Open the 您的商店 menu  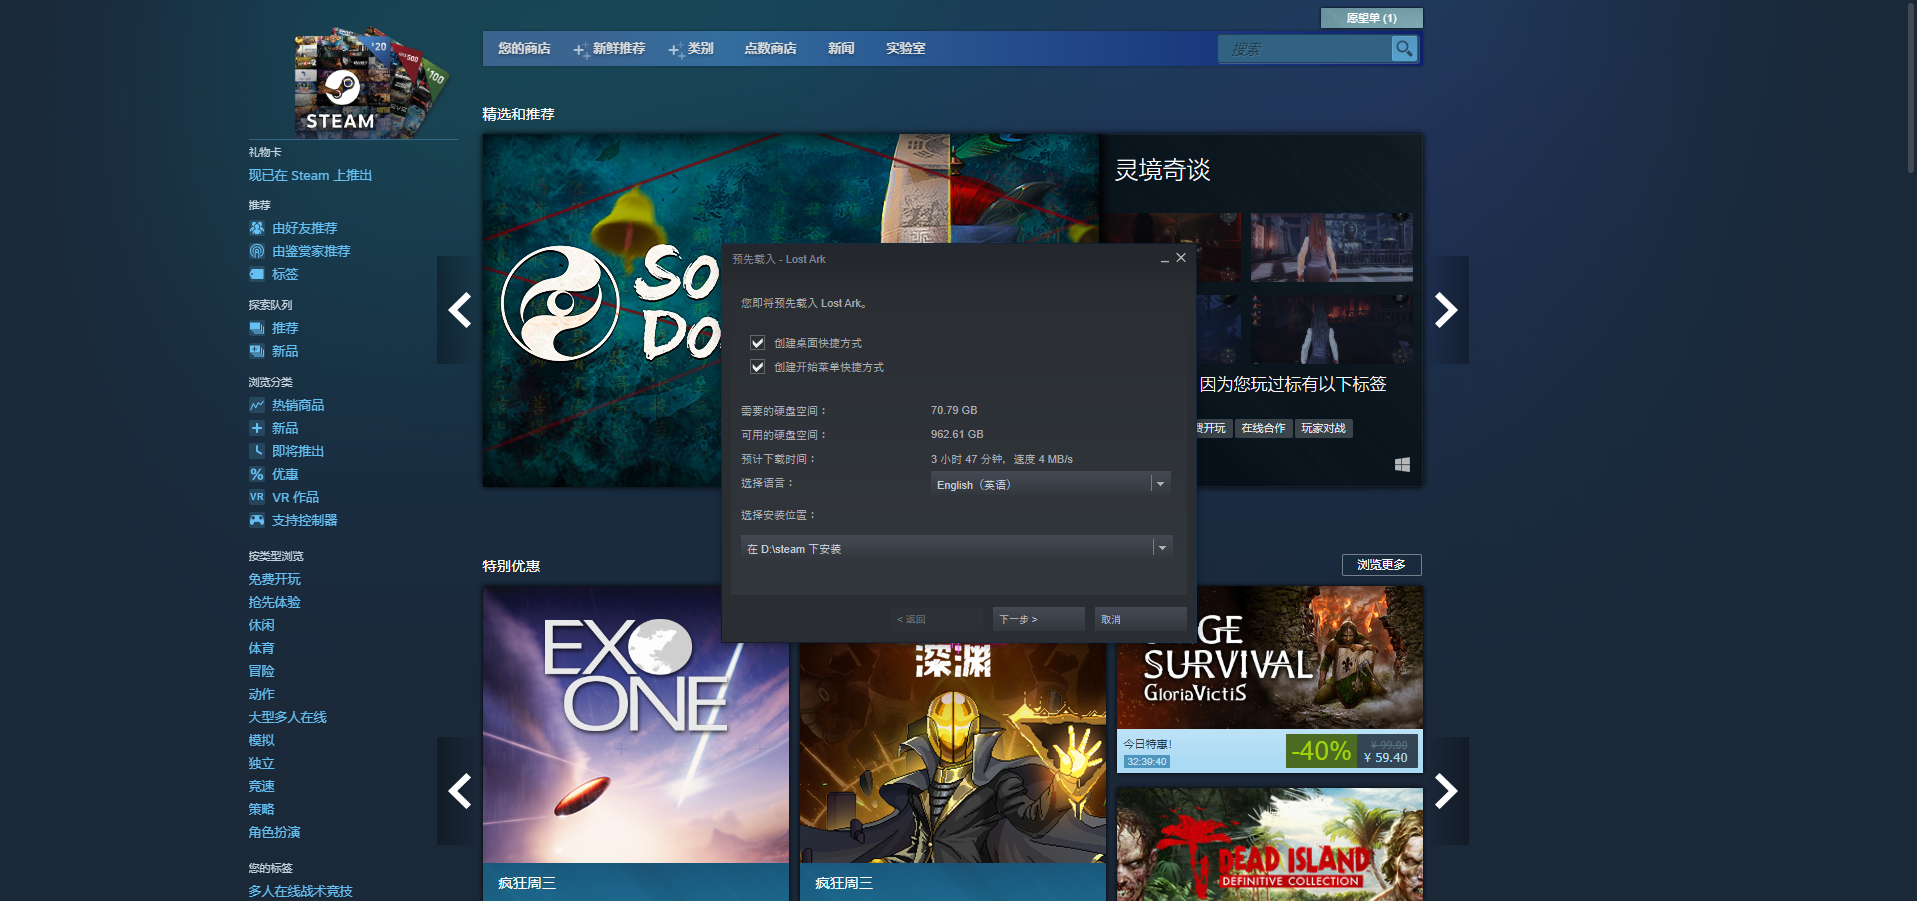click(x=524, y=48)
